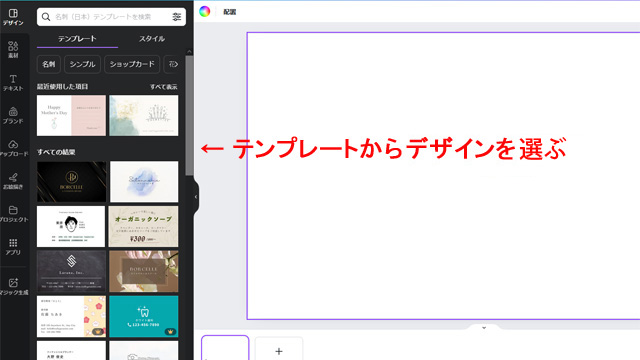This screenshot has width=640, height=360.
Task: Collapse the side panel with arrow handle
Action: click(196, 197)
